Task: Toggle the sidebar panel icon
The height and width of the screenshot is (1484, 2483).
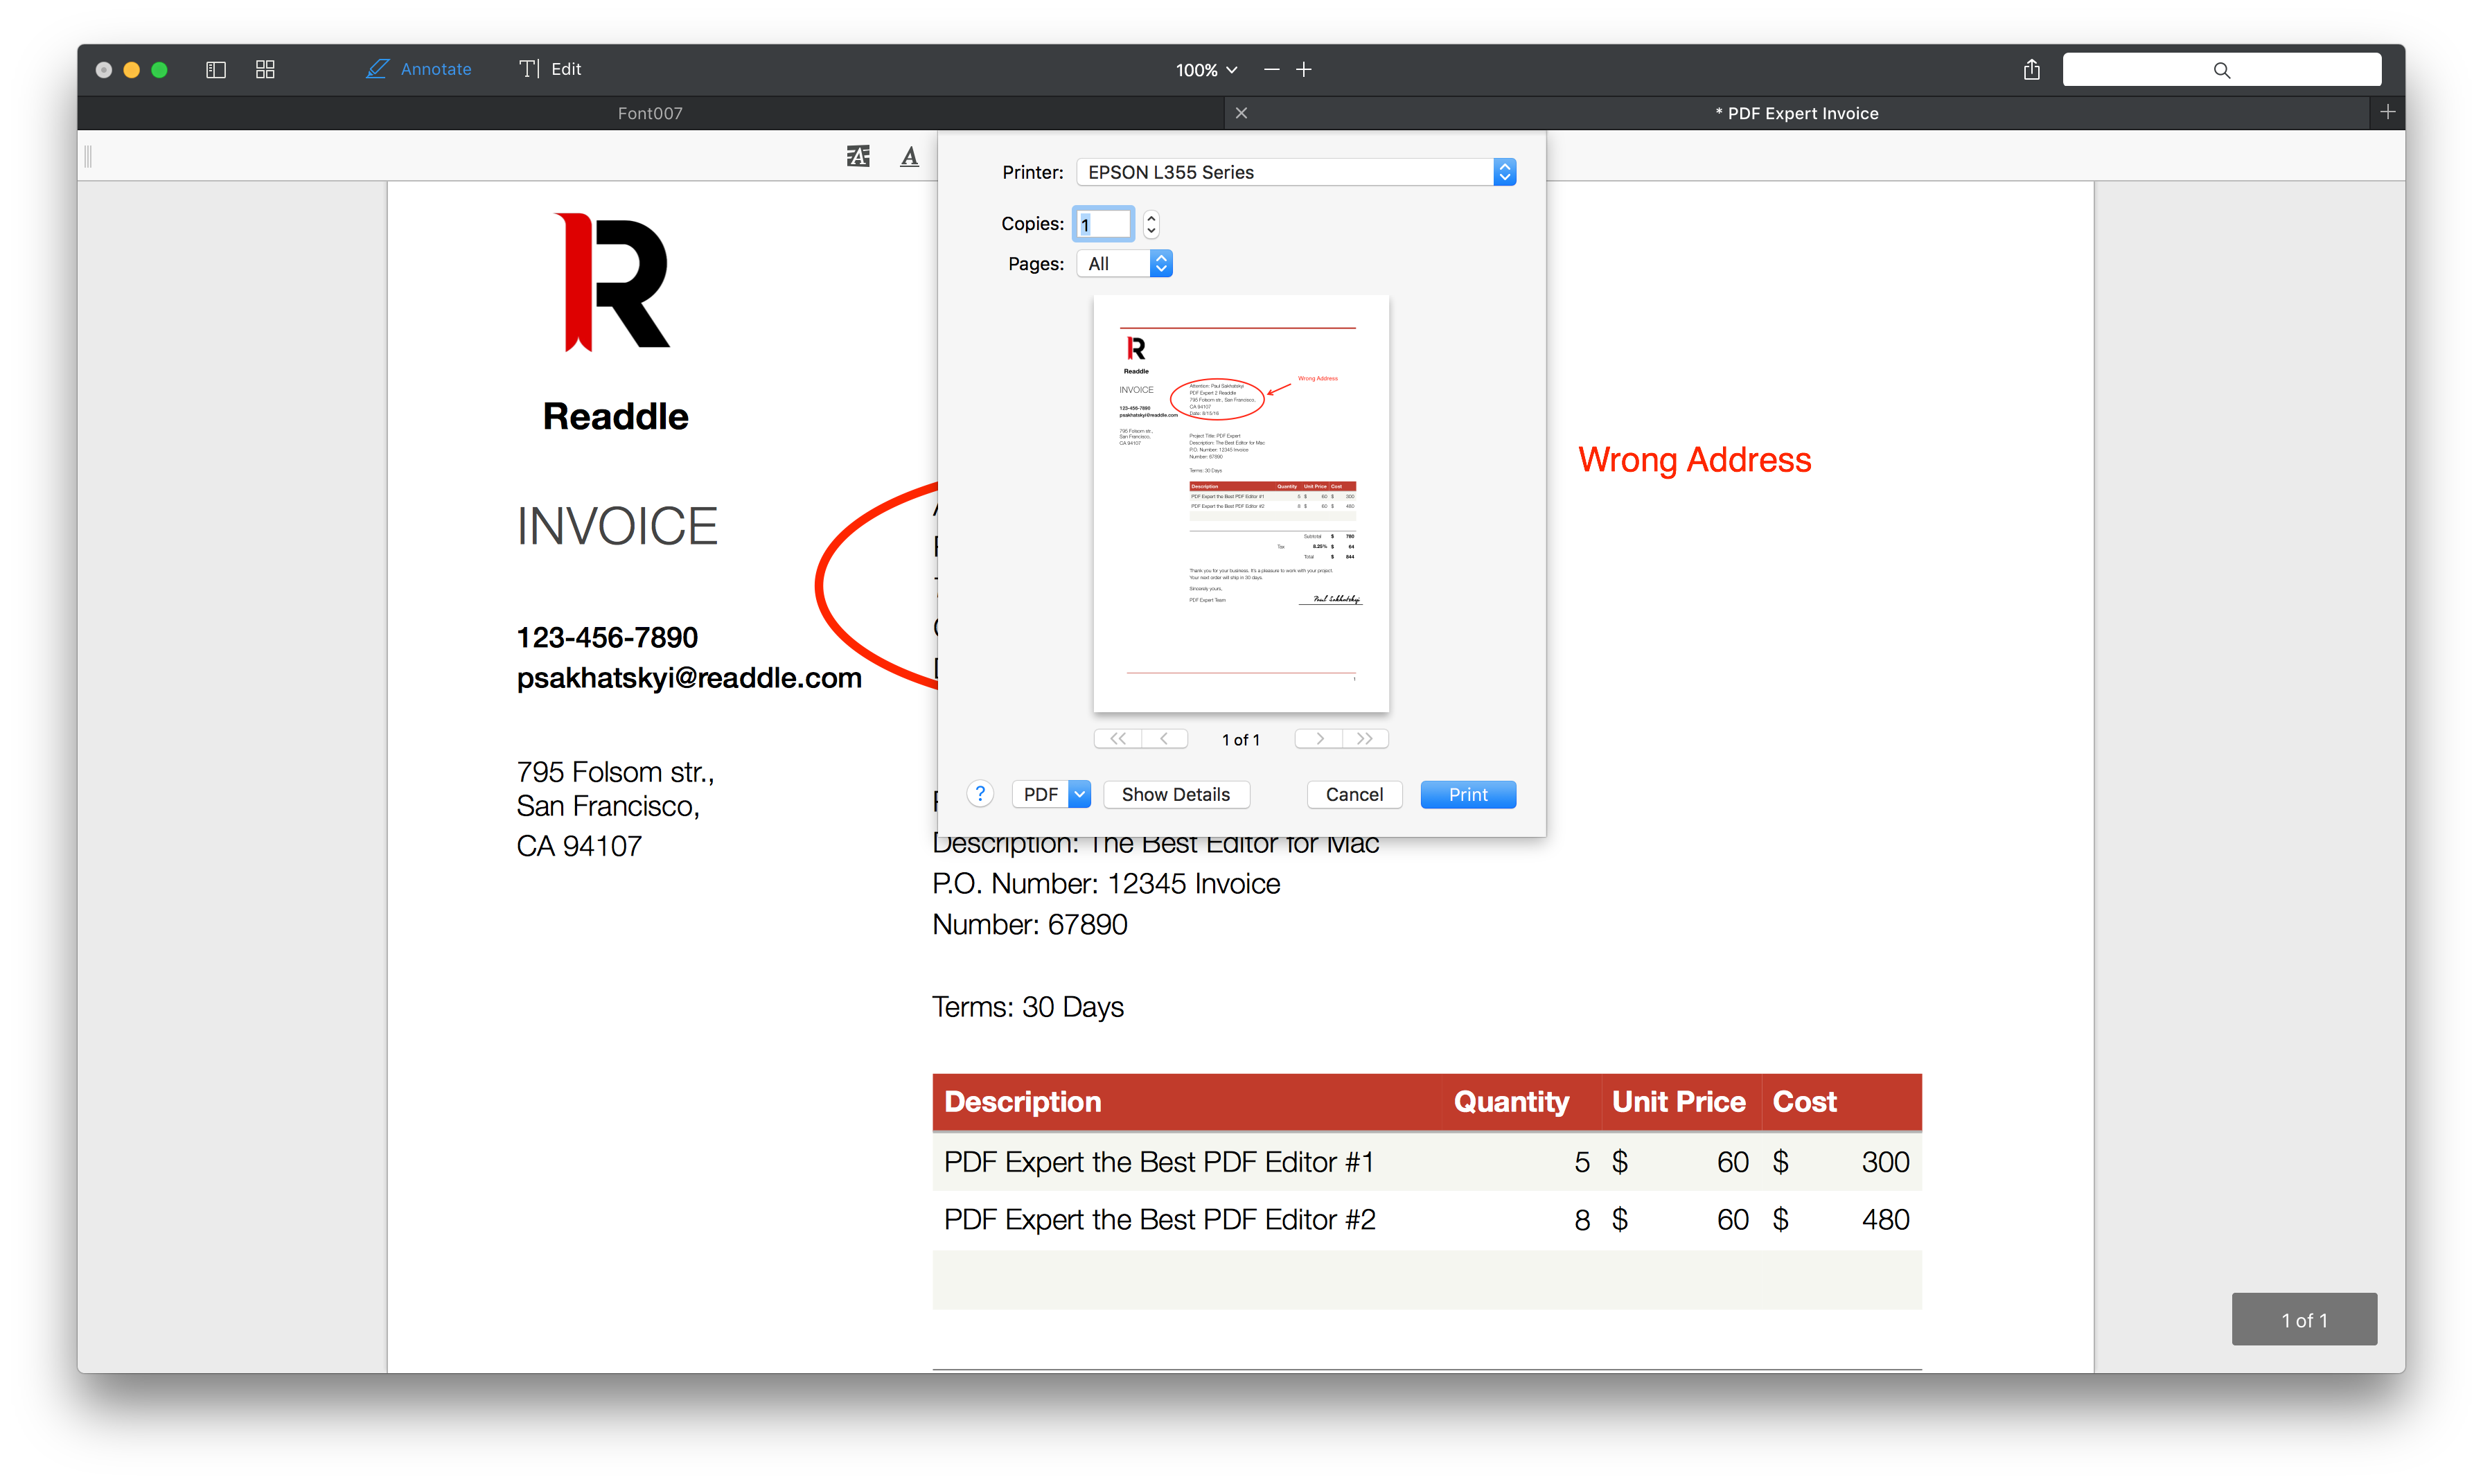Action: [216, 69]
